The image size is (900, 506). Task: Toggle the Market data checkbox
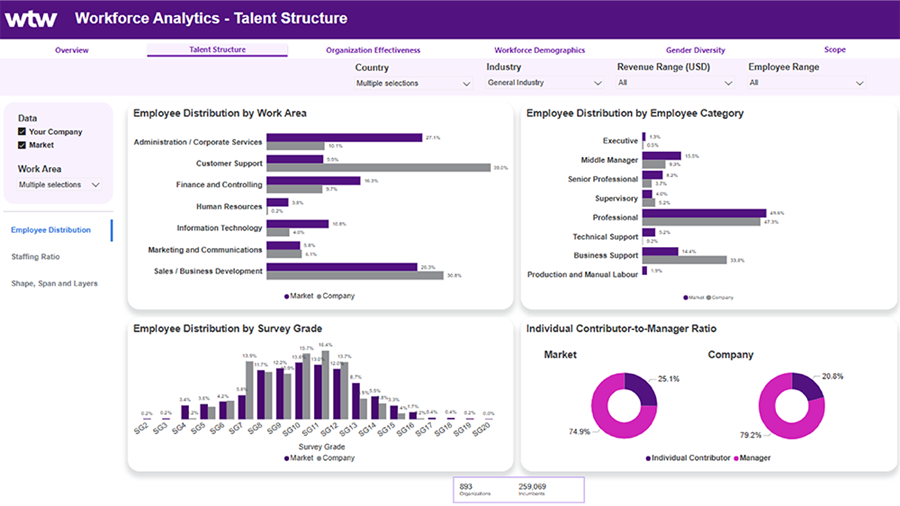point(22,145)
